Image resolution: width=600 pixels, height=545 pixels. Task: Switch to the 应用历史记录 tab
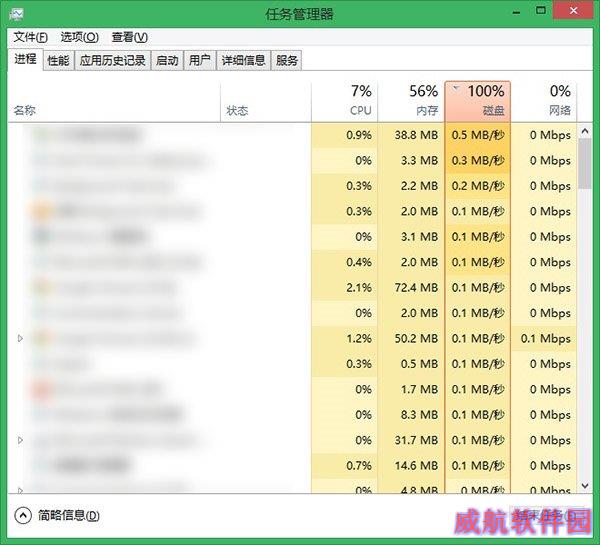(x=112, y=60)
